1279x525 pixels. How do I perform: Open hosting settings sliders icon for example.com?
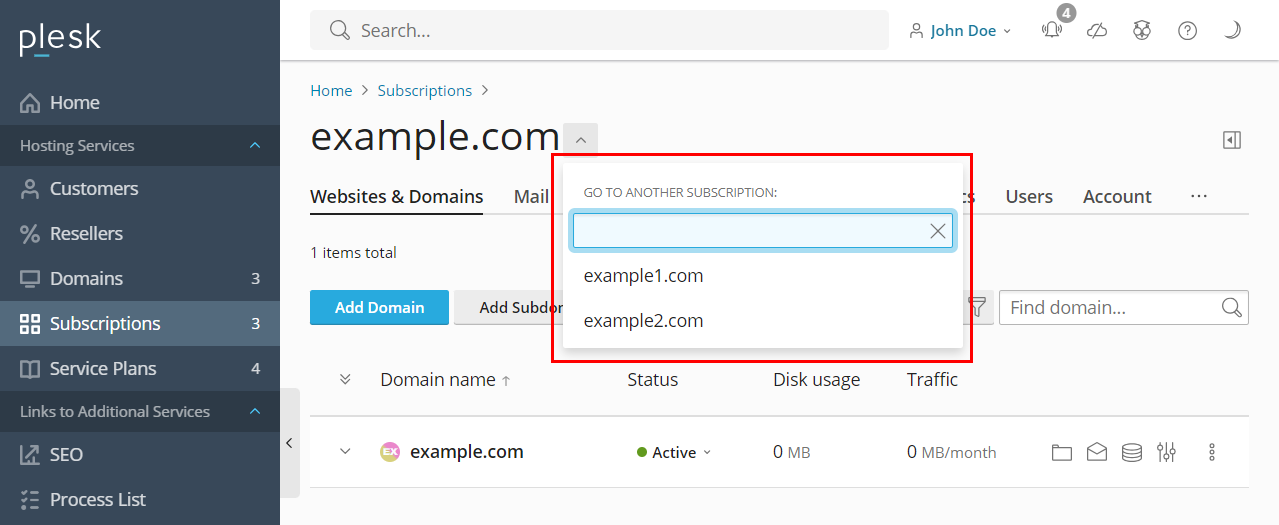point(1166,453)
